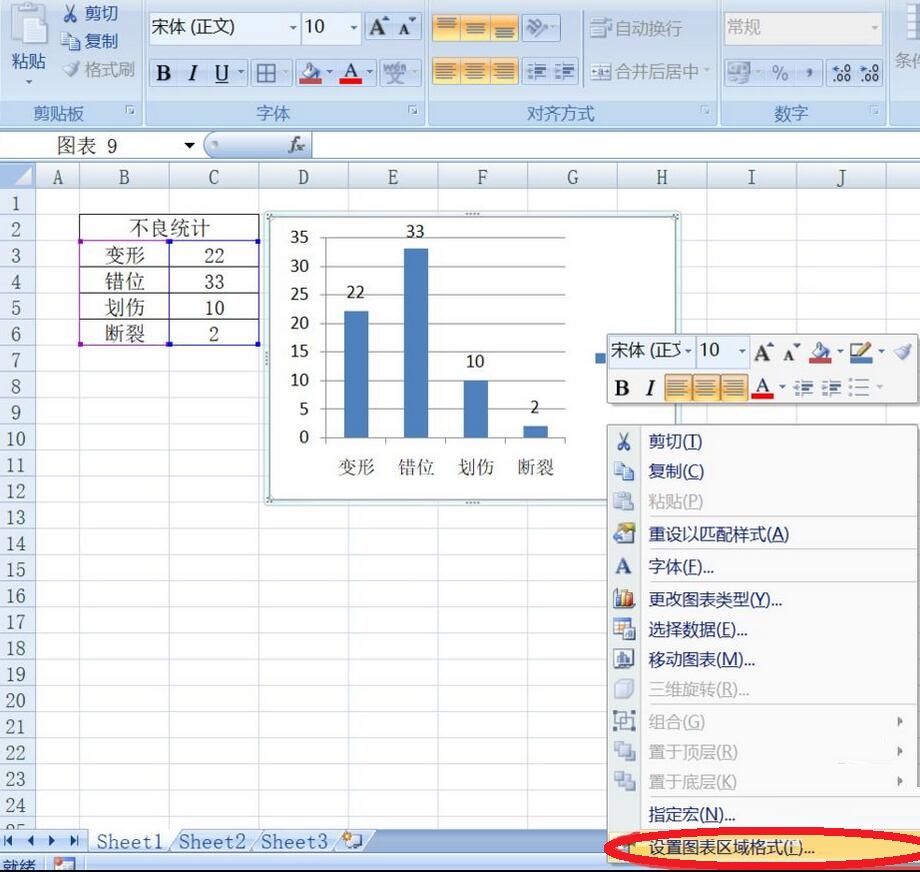Choose 更改图表类型(Y)... in context menu

(762, 599)
